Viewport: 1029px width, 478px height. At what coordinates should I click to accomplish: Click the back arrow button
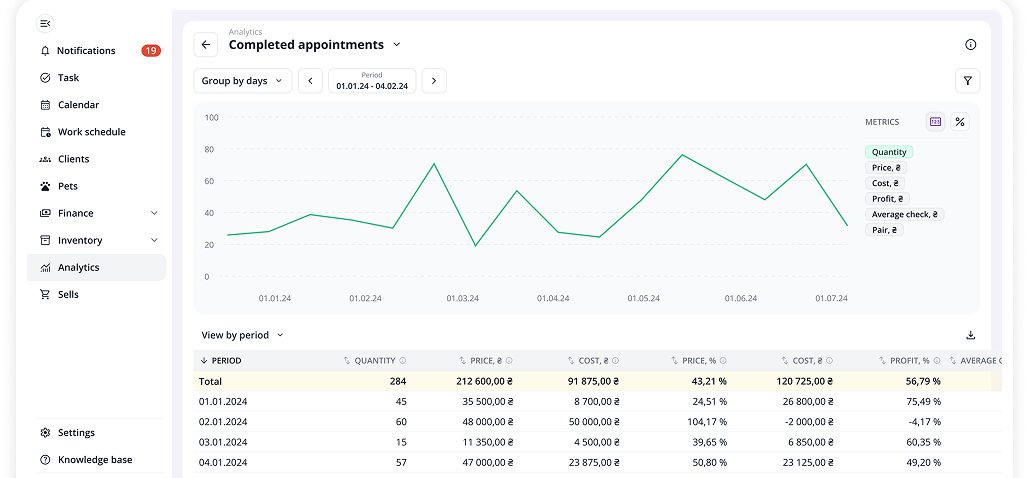[x=206, y=45]
